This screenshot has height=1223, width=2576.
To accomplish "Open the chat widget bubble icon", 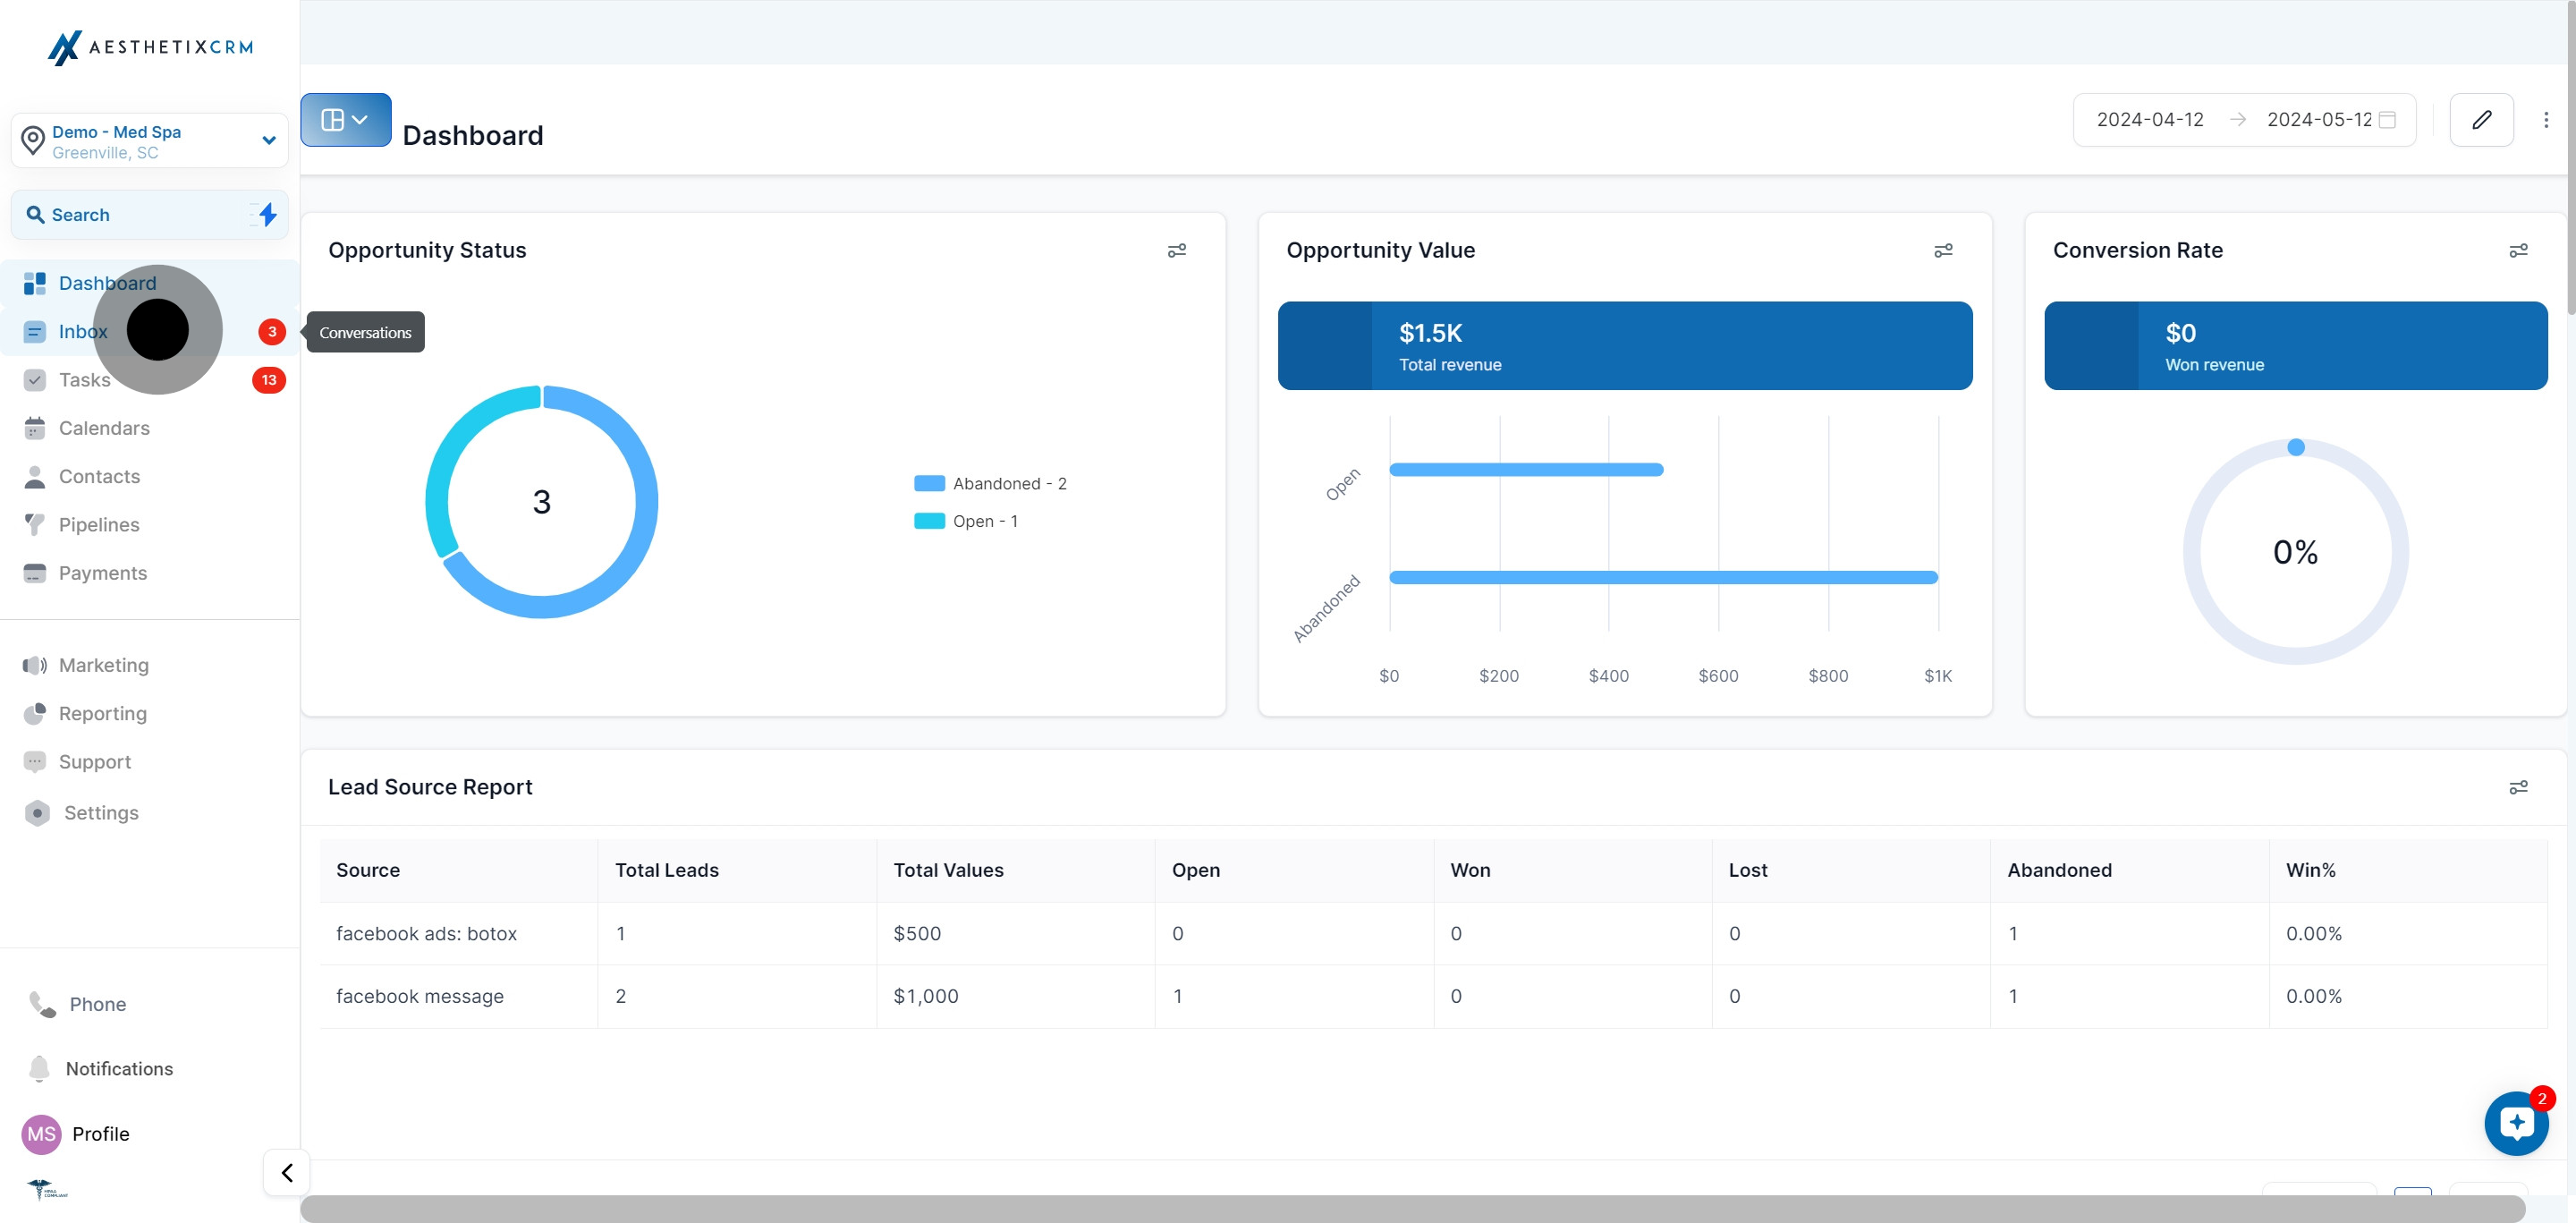I will click(x=2516, y=1123).
